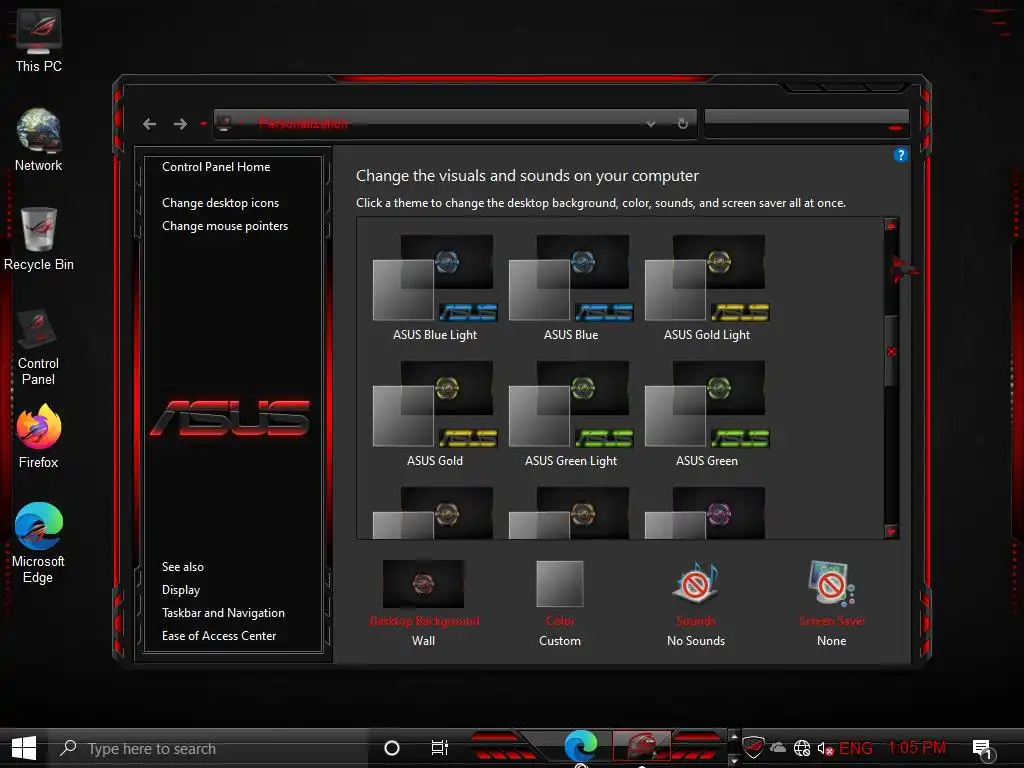Open Sounds settings (No Sounds)
1024x768 pixels.
696,603
